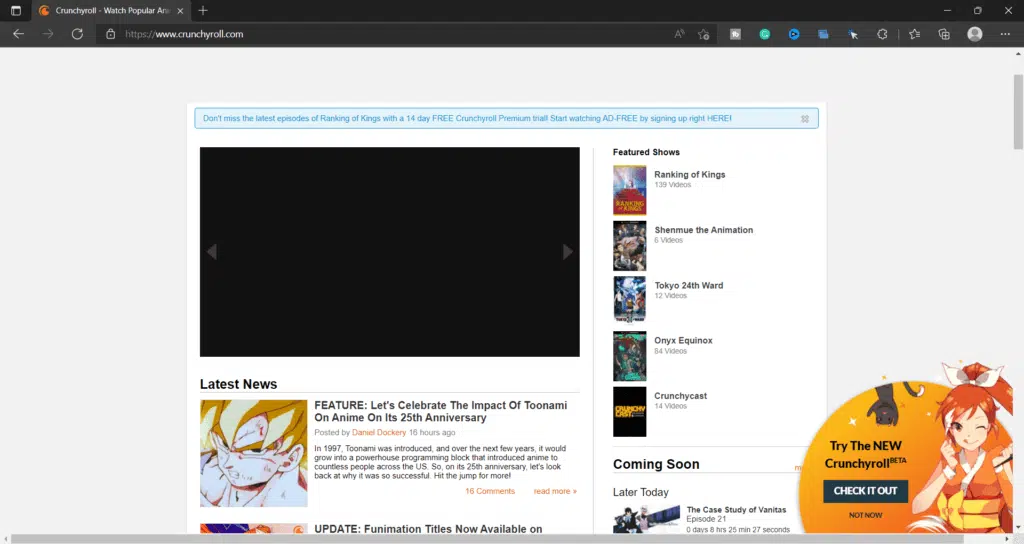
Task: Select the Crunchyroll browser tab
Action: [110, 10]
